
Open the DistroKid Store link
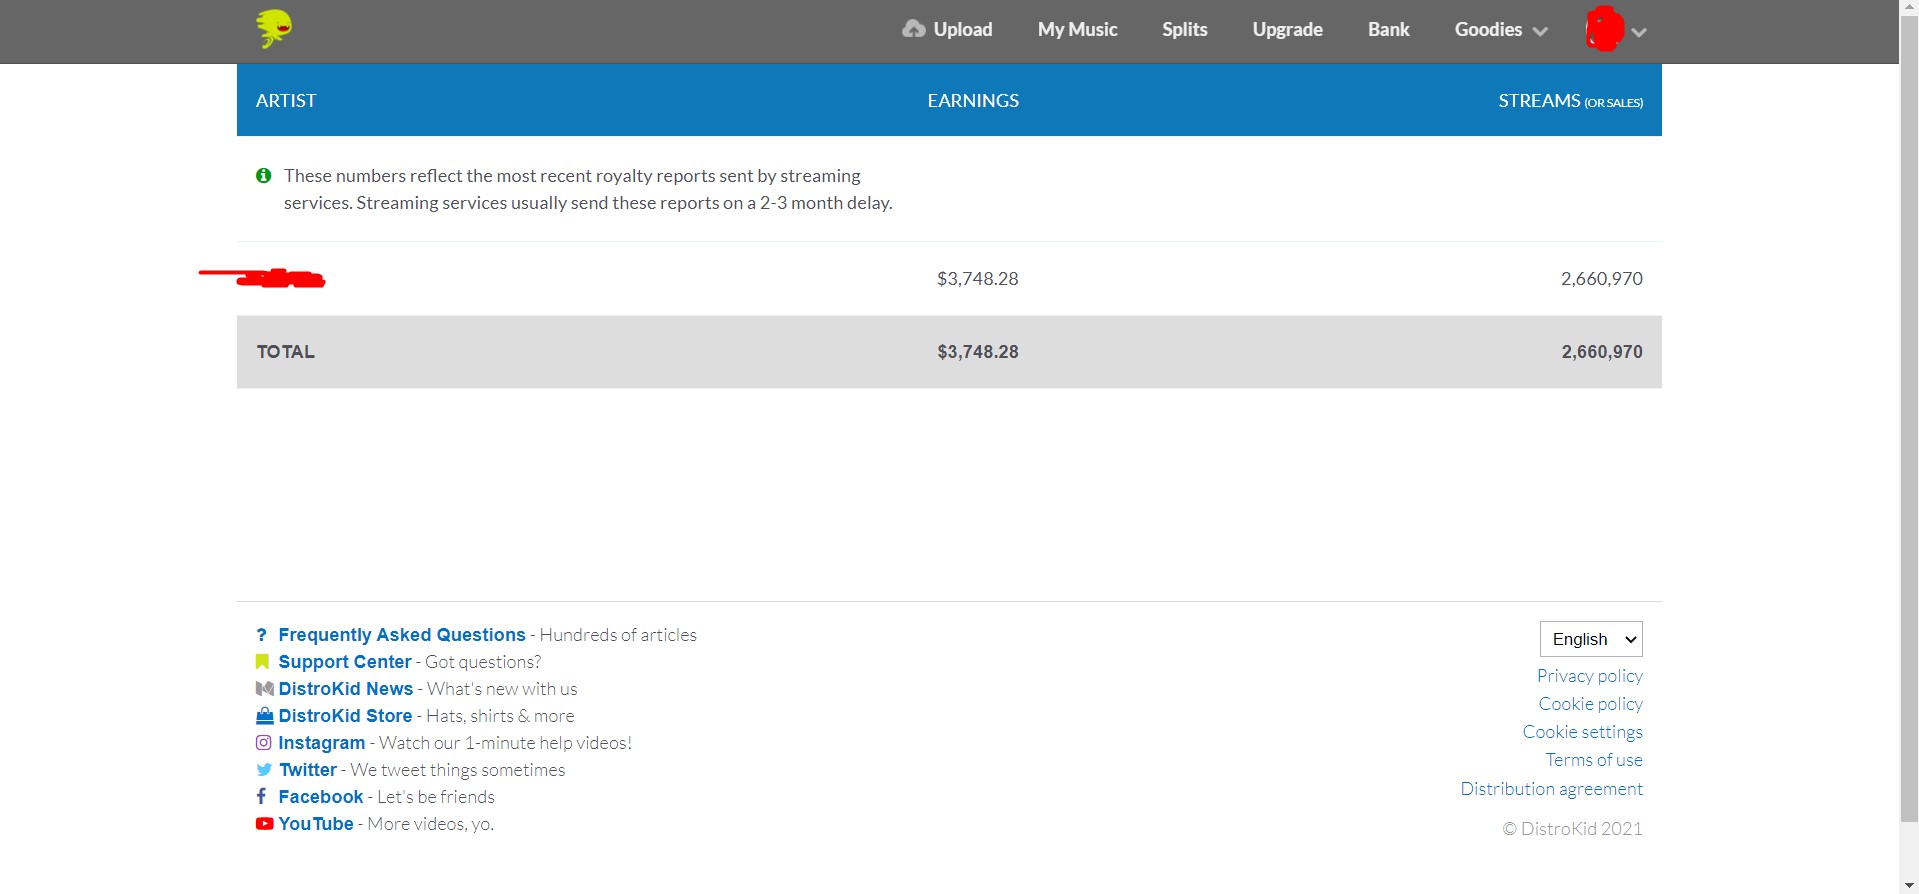(x=345, y=716)
